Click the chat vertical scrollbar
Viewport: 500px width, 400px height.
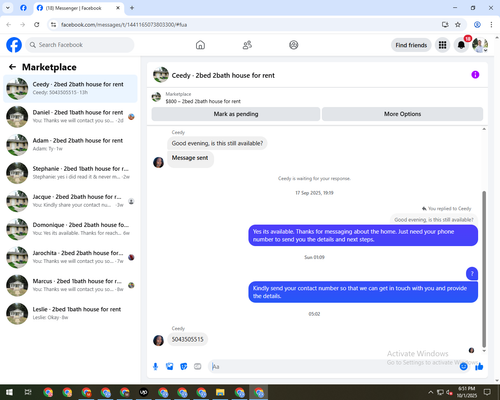[484, 269]
